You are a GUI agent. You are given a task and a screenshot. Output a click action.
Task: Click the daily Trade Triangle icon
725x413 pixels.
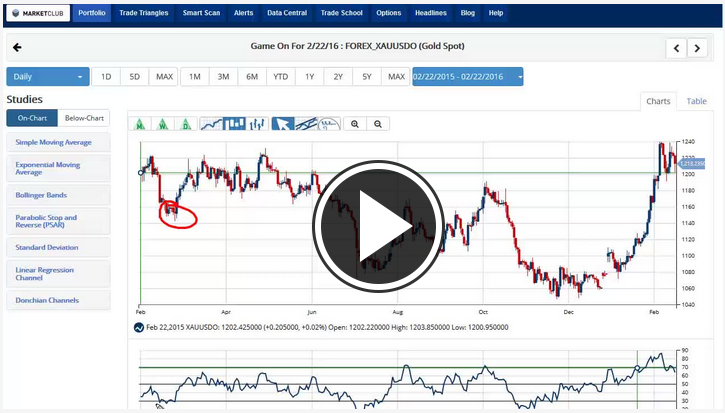(x=186, y=124)
